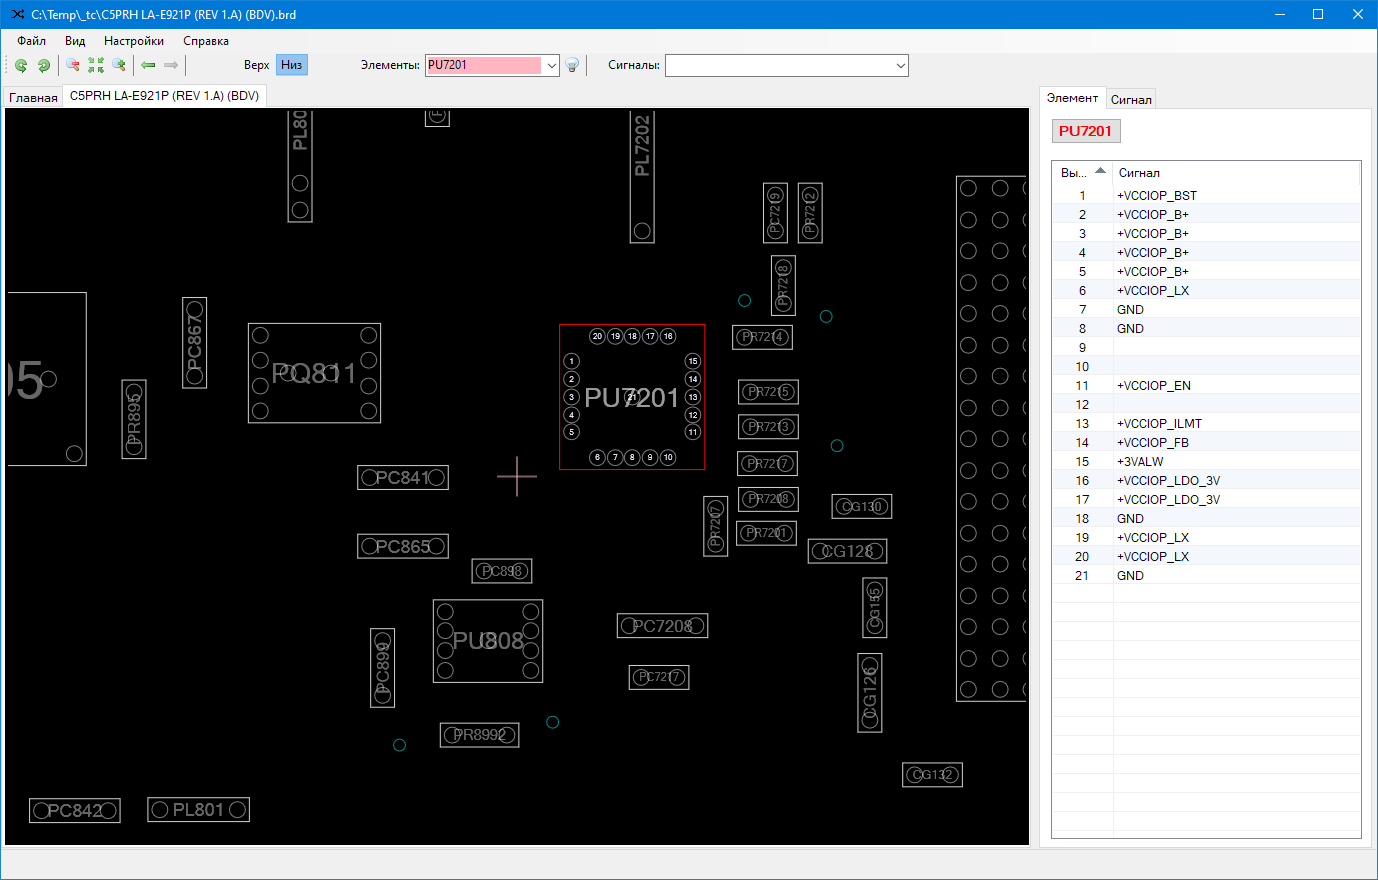Click the zoom out magnifier icon
This screenshot has width=1378, height=880.
click(73, 66)
